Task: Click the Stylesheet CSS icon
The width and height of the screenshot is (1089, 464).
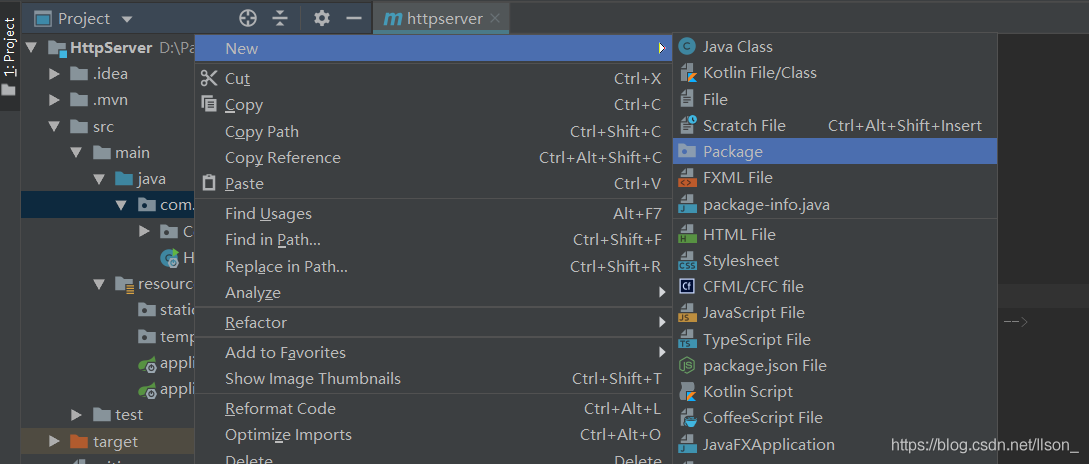Action: 687,261
